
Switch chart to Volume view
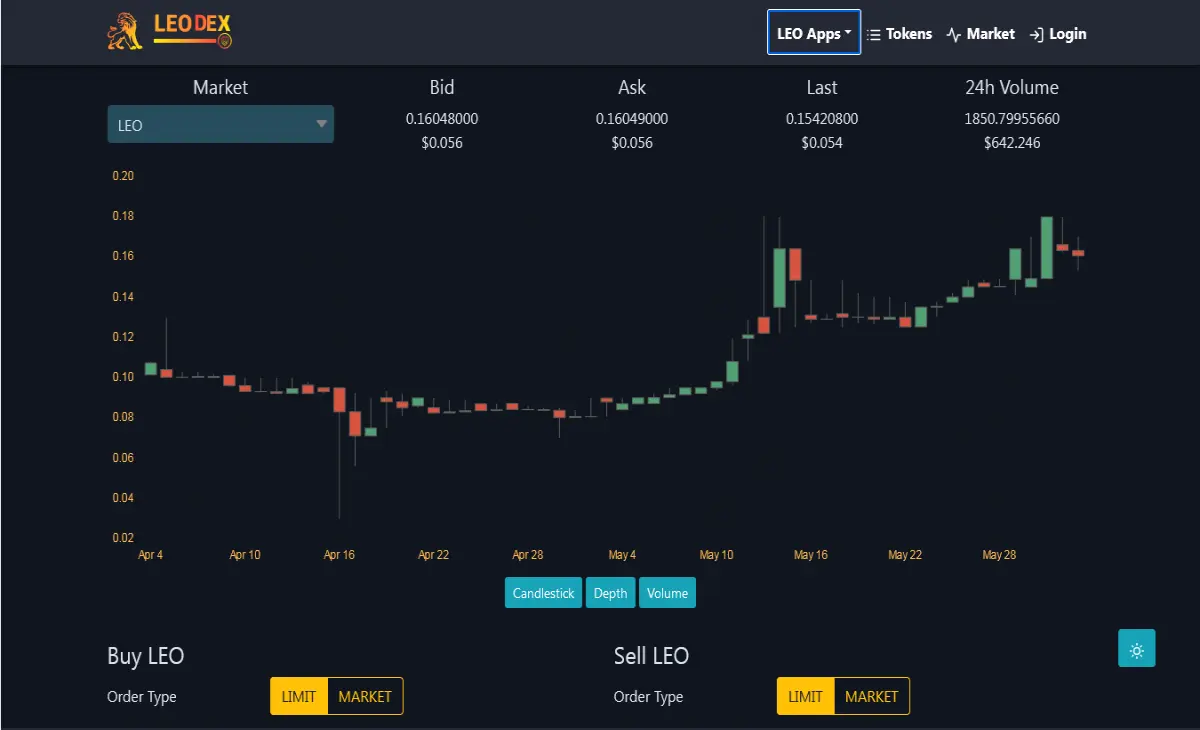(667, 593)
